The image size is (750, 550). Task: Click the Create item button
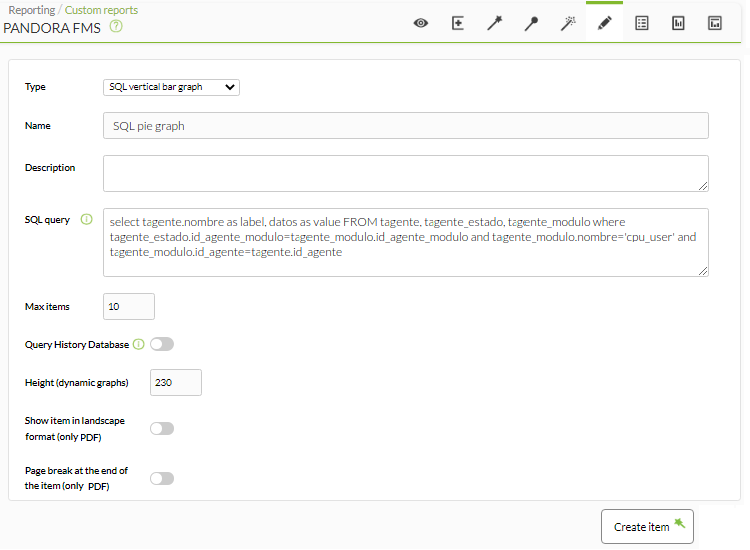tap(647, 527)
